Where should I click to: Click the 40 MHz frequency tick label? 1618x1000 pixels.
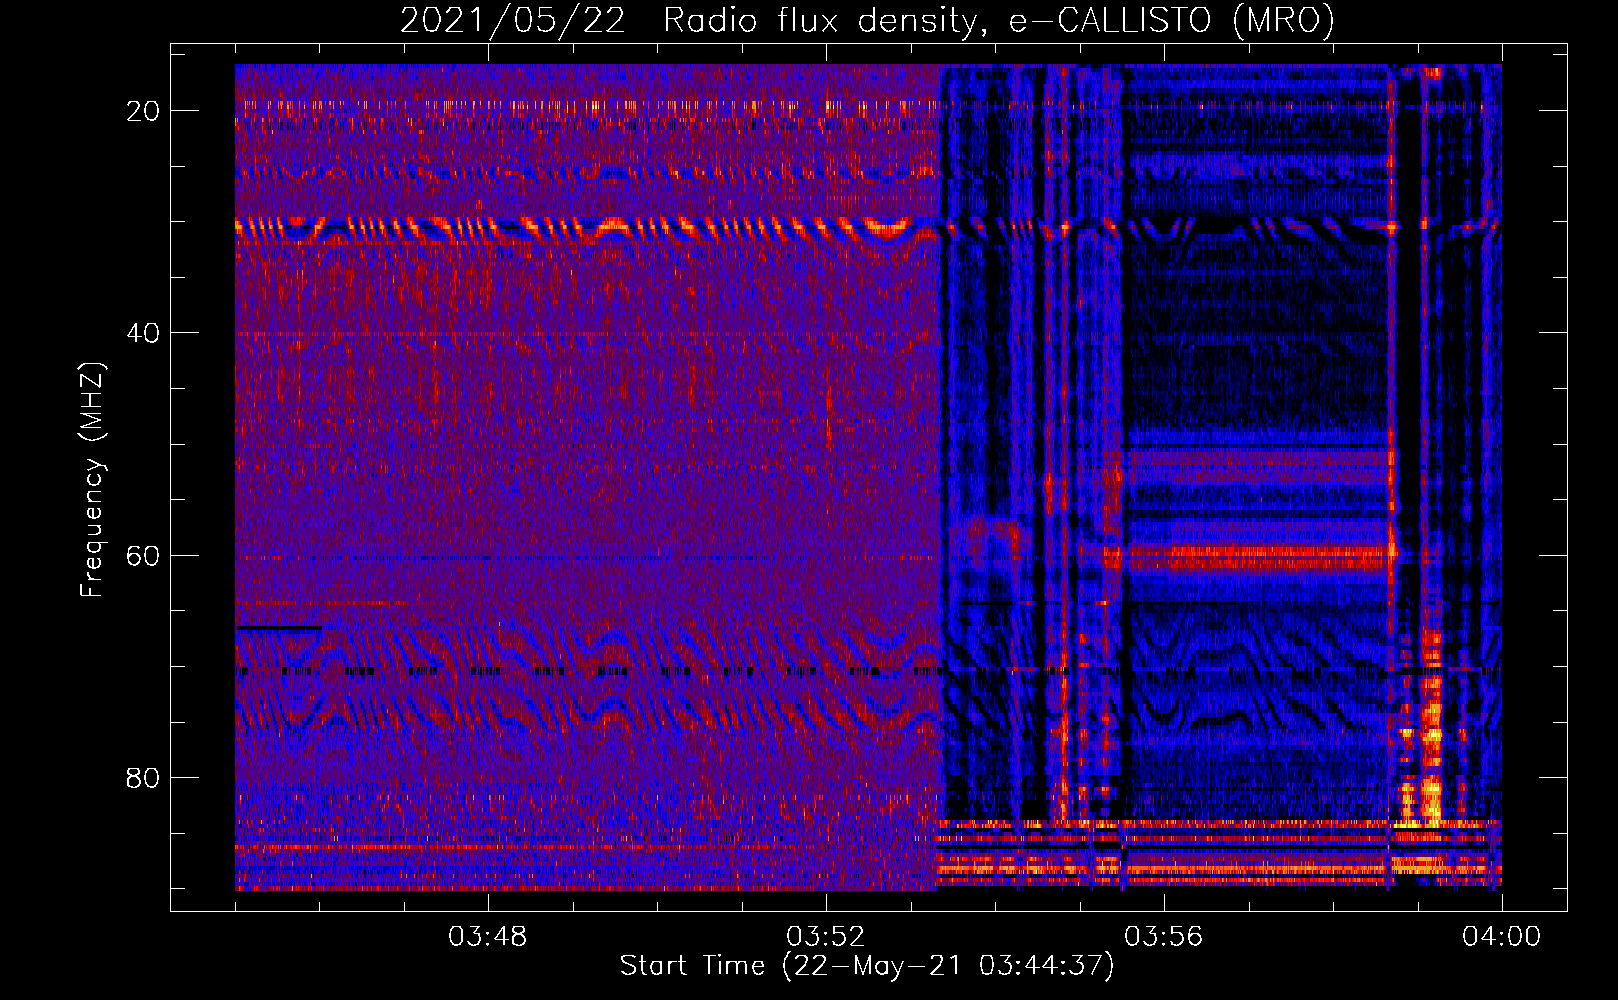click(143, 333)
